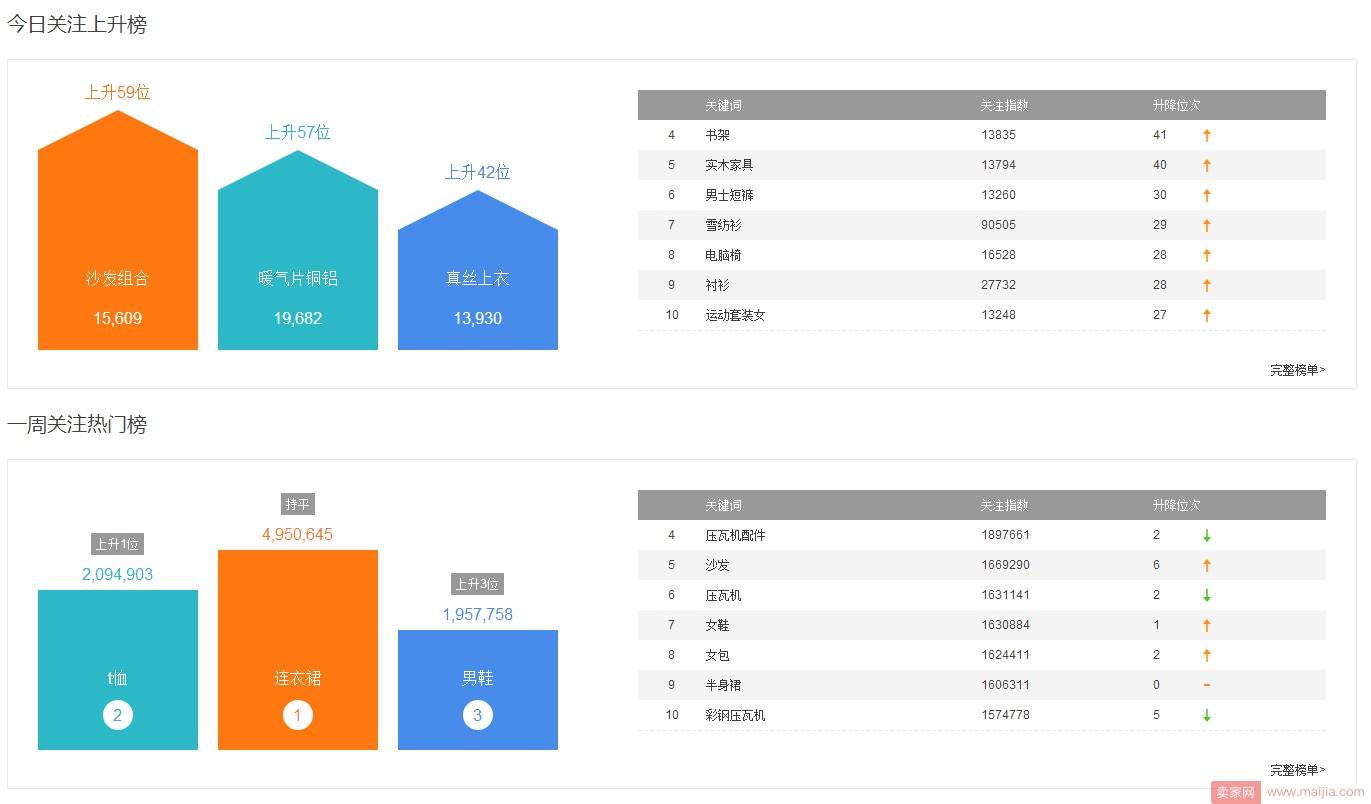Image resolution: width=1371 pixels, height=804 pixels.
Task: Click 升降位次 header in the weekly table
Action: (1176, 505)
